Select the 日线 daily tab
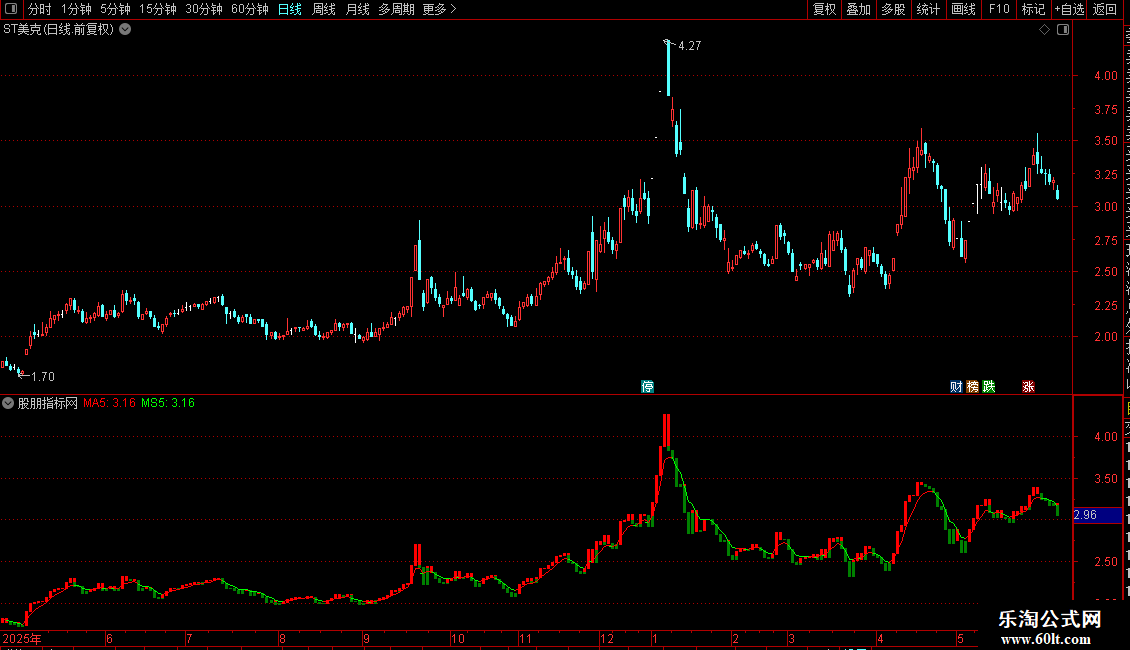1130x650 pixels. pos(290,9)
